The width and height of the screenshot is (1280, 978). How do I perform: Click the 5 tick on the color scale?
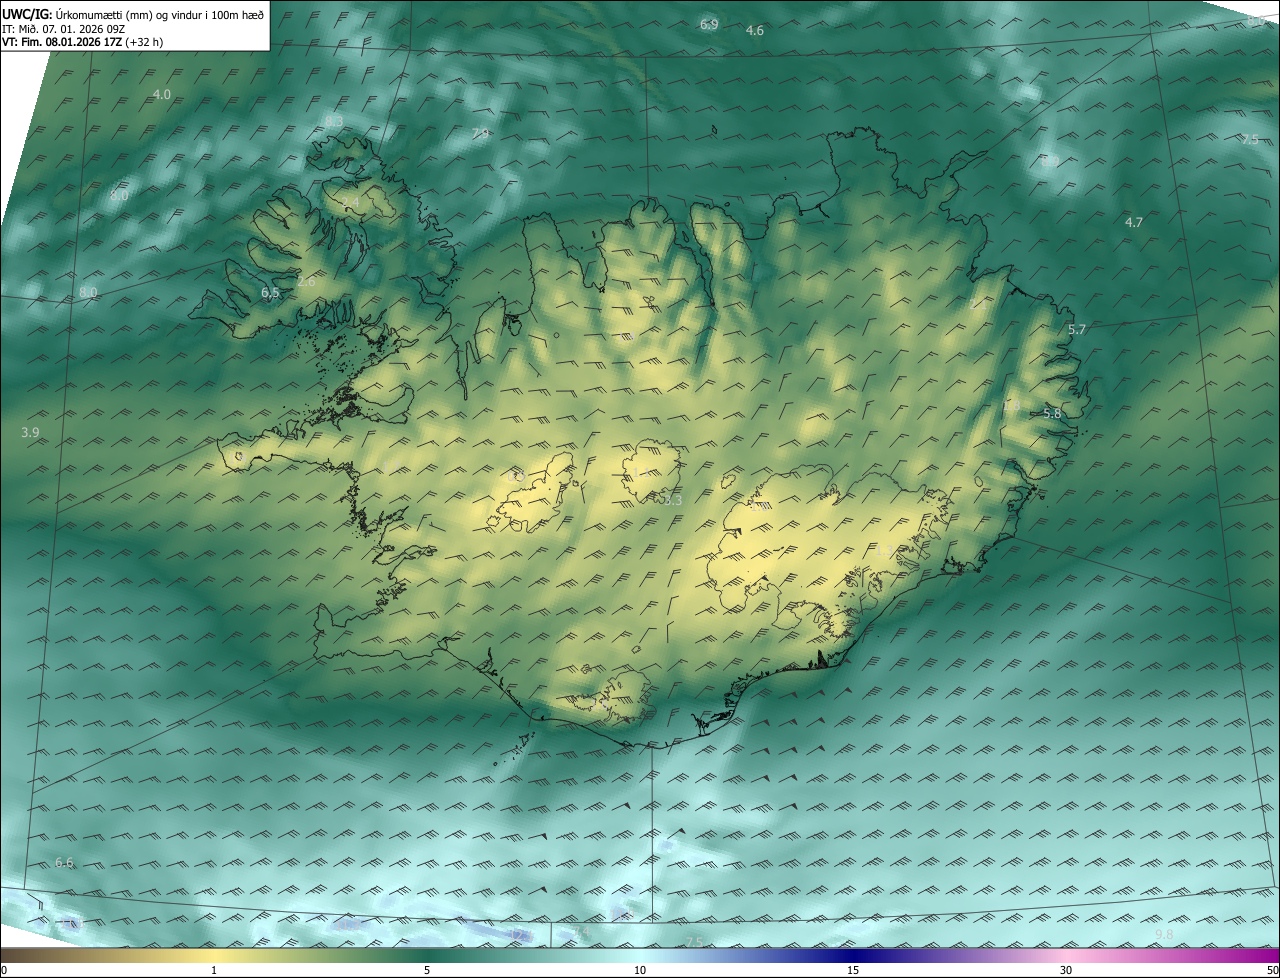click(x=427, y=970)
